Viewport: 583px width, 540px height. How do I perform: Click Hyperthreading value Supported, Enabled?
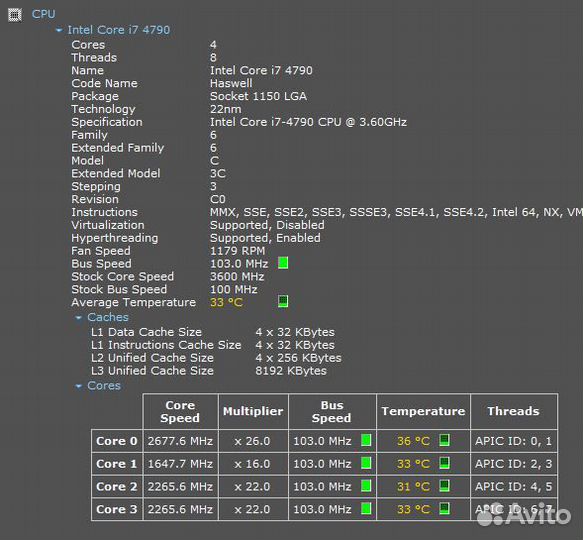click(x=265, y=238)
